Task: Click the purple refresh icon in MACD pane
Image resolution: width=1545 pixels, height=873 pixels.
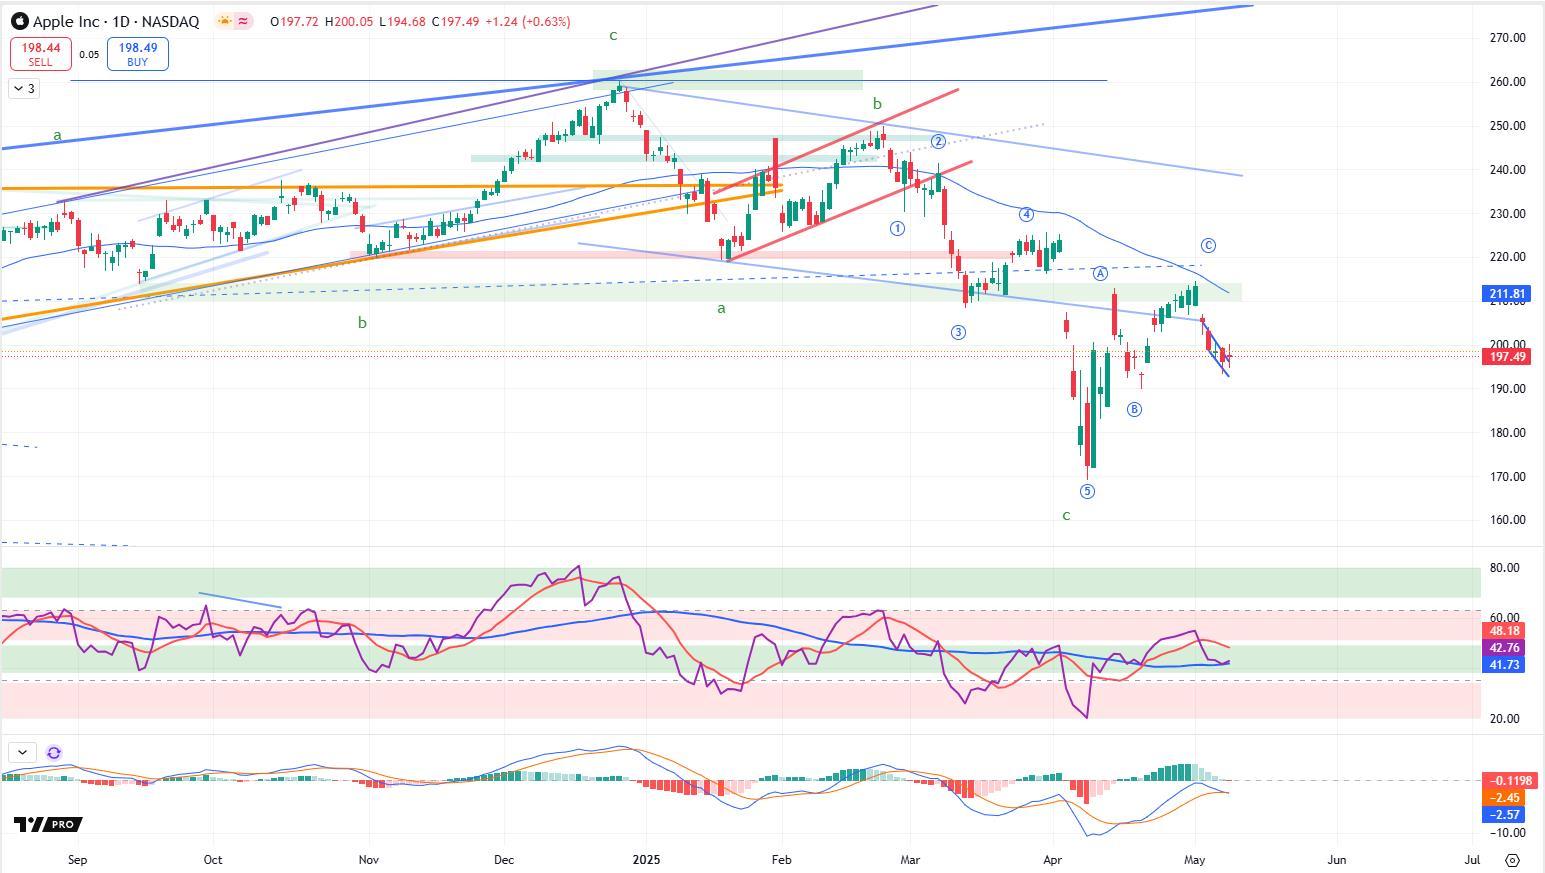Action: (x=54, y=753)
